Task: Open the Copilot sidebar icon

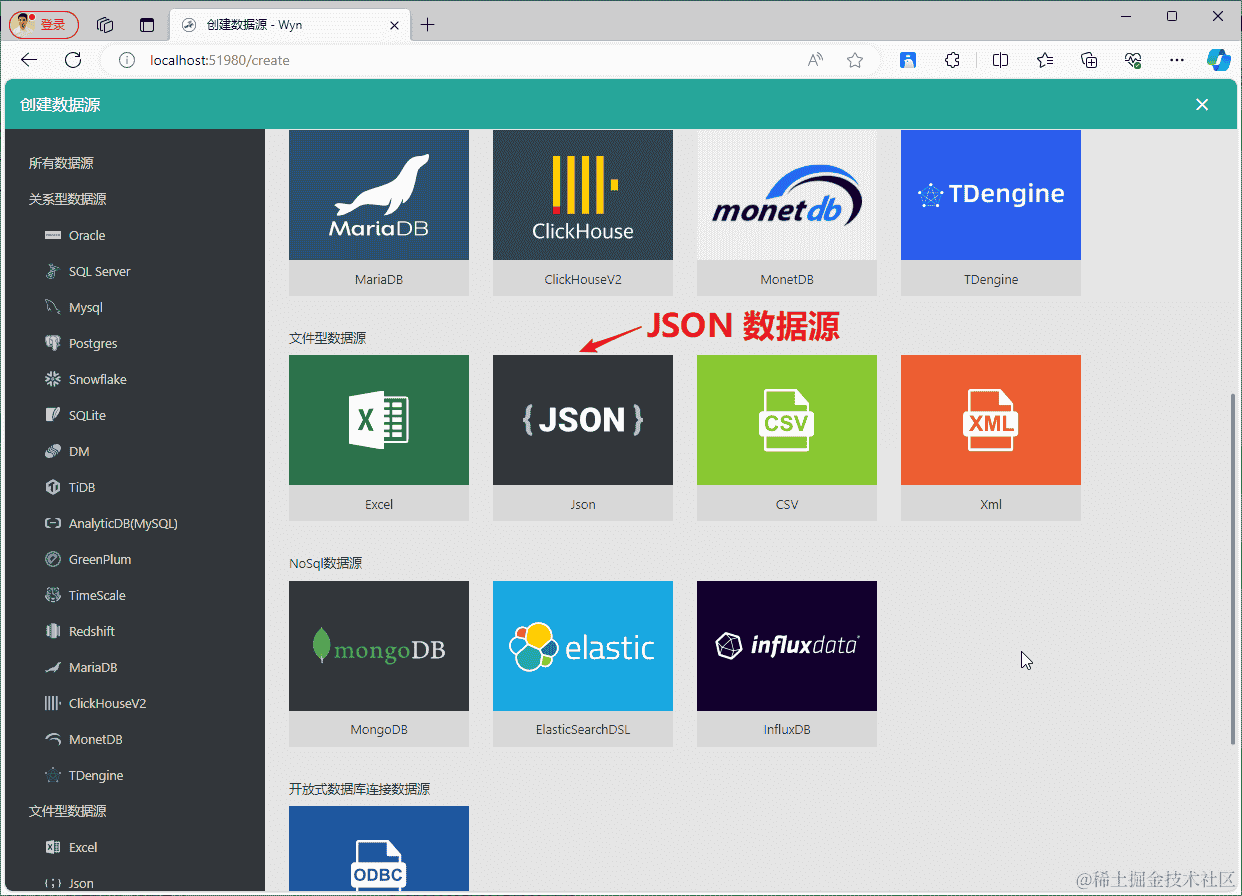Action: [1217, 60]
